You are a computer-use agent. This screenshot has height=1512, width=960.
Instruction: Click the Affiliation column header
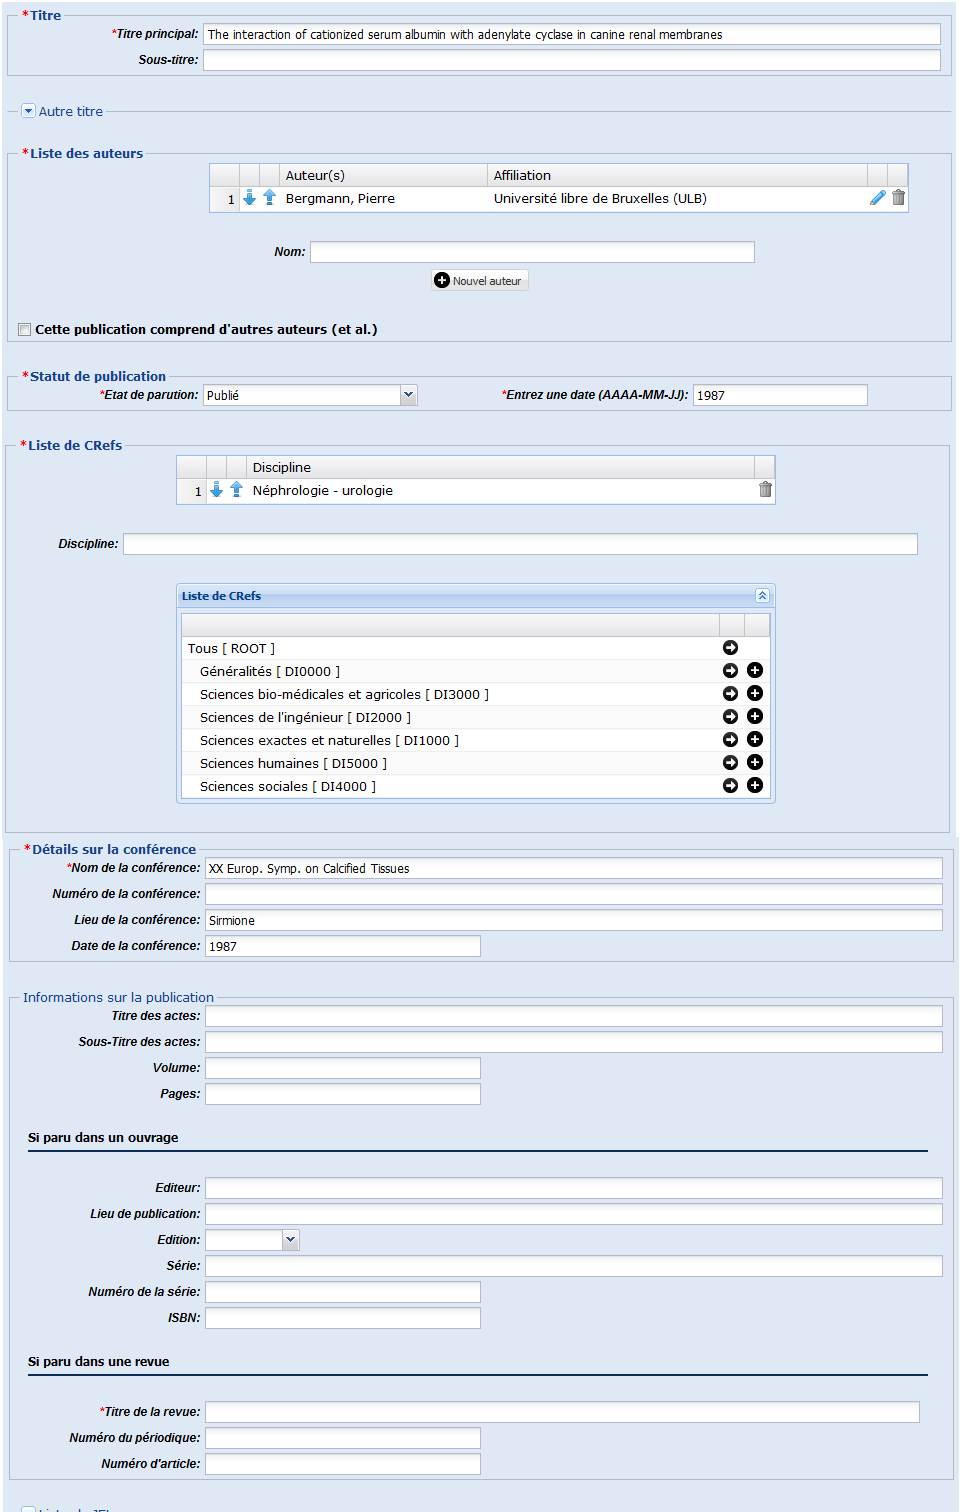(677, 175)
